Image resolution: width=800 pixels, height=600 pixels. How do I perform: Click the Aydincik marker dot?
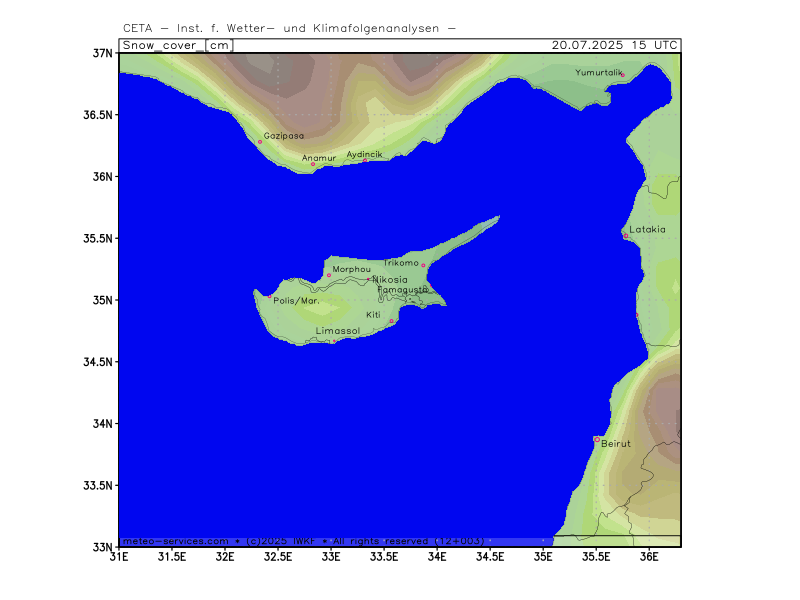click(x=365, y=161)
